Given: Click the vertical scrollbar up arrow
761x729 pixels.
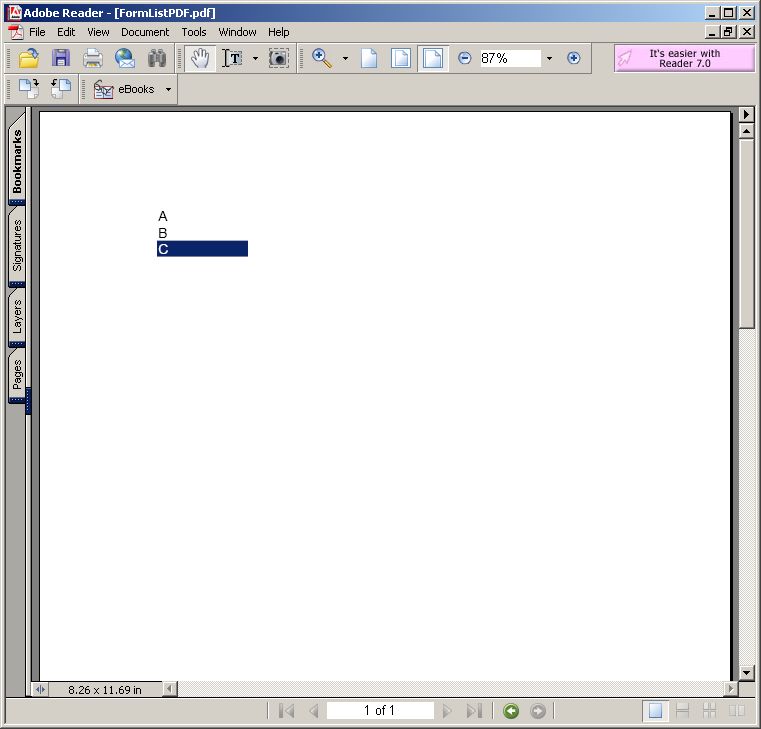Looking at the screenshot, I should 746,131.
